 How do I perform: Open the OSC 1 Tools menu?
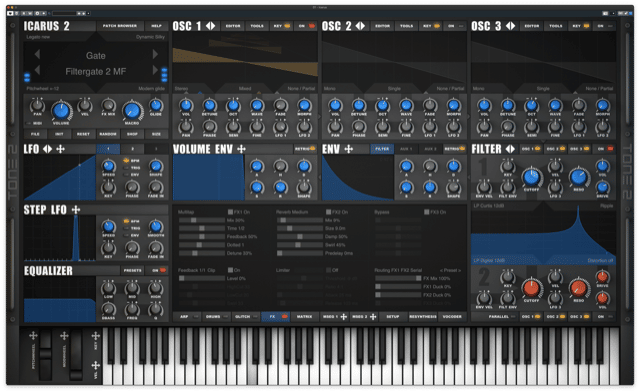pos(257,26)
